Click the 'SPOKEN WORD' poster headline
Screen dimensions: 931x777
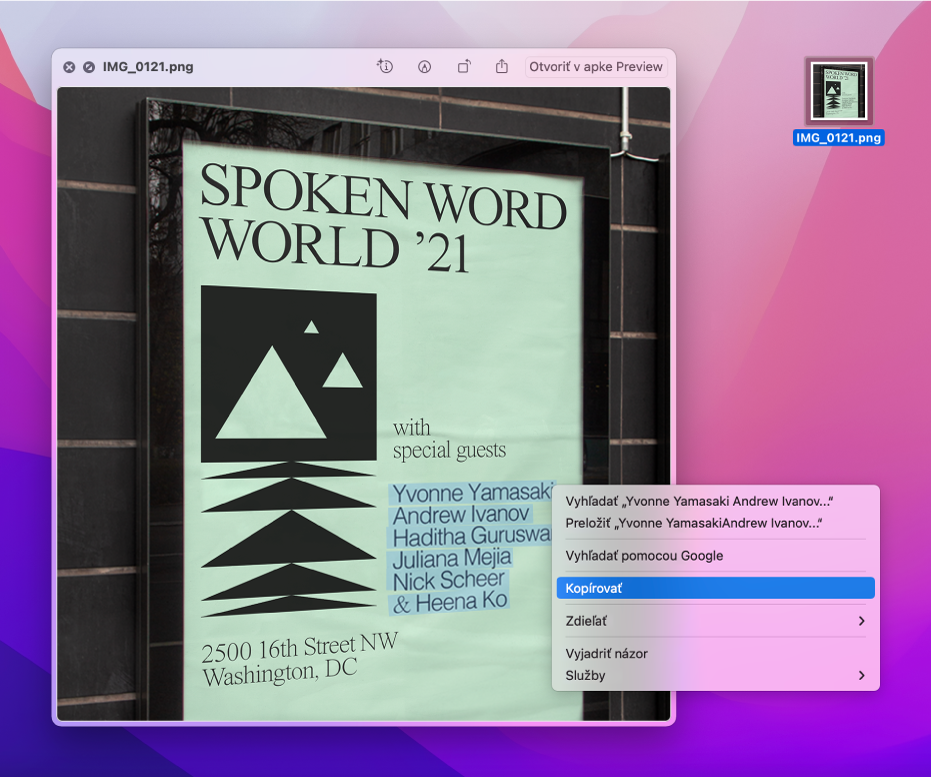[383, 195]
